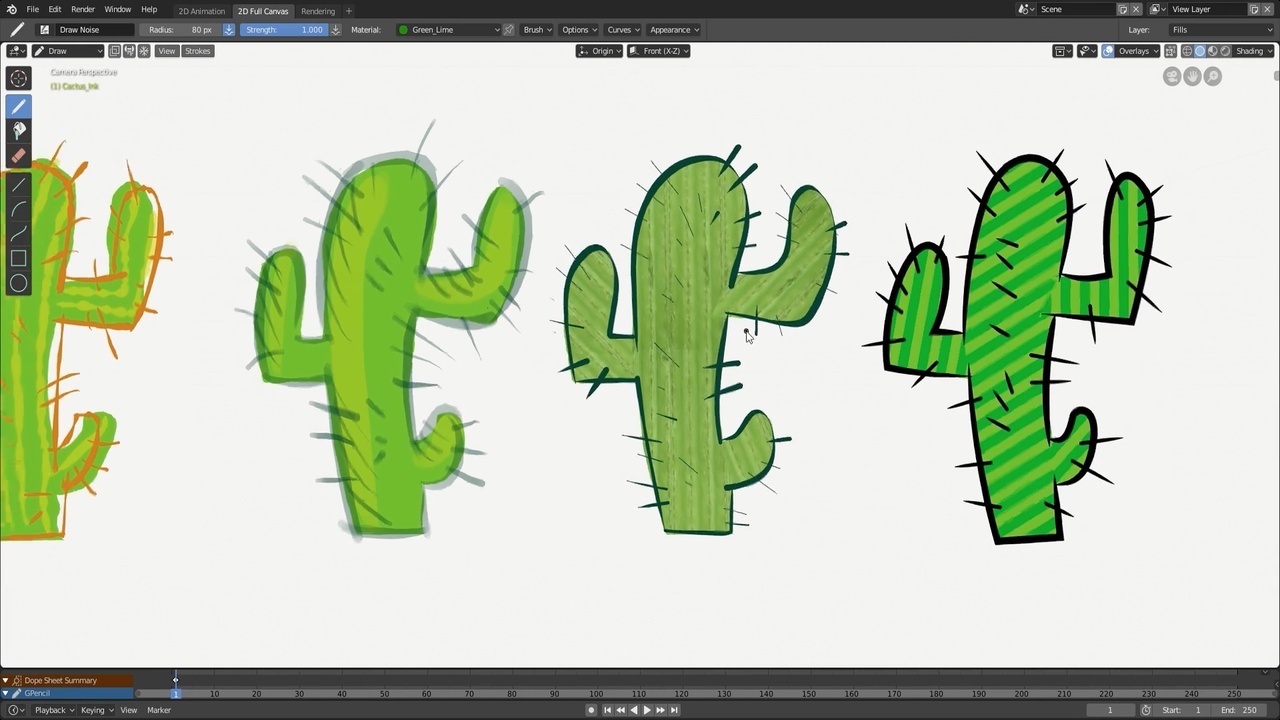Open the Render menu
The width and height of the screenshot is (1280, 720).
click(x=83, y=9)
